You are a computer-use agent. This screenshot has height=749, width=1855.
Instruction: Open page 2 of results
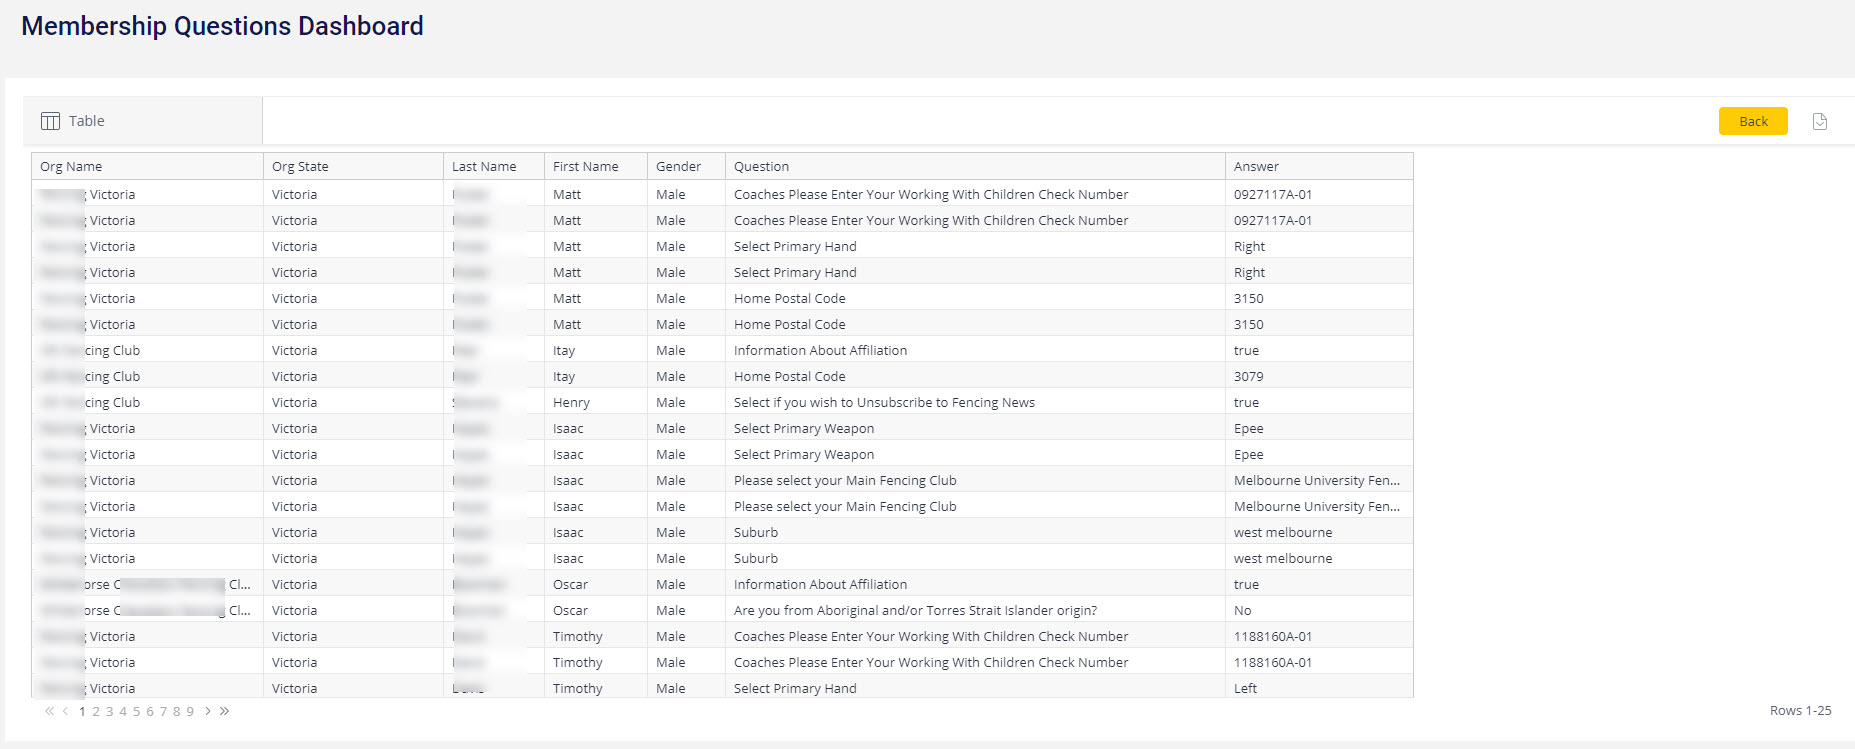coord(96,711)
